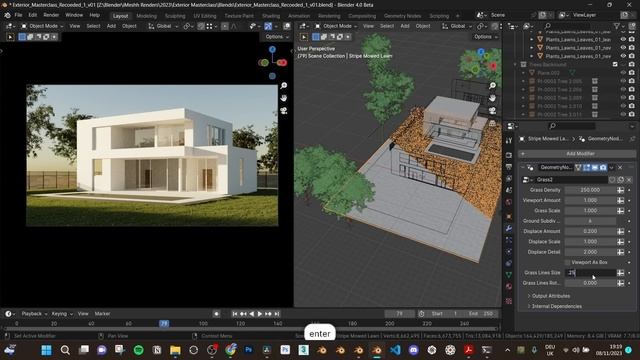The image size is (640, 360).
Task: Open Visual Studio Code from taskbar
Action: [x=395, y=350]
